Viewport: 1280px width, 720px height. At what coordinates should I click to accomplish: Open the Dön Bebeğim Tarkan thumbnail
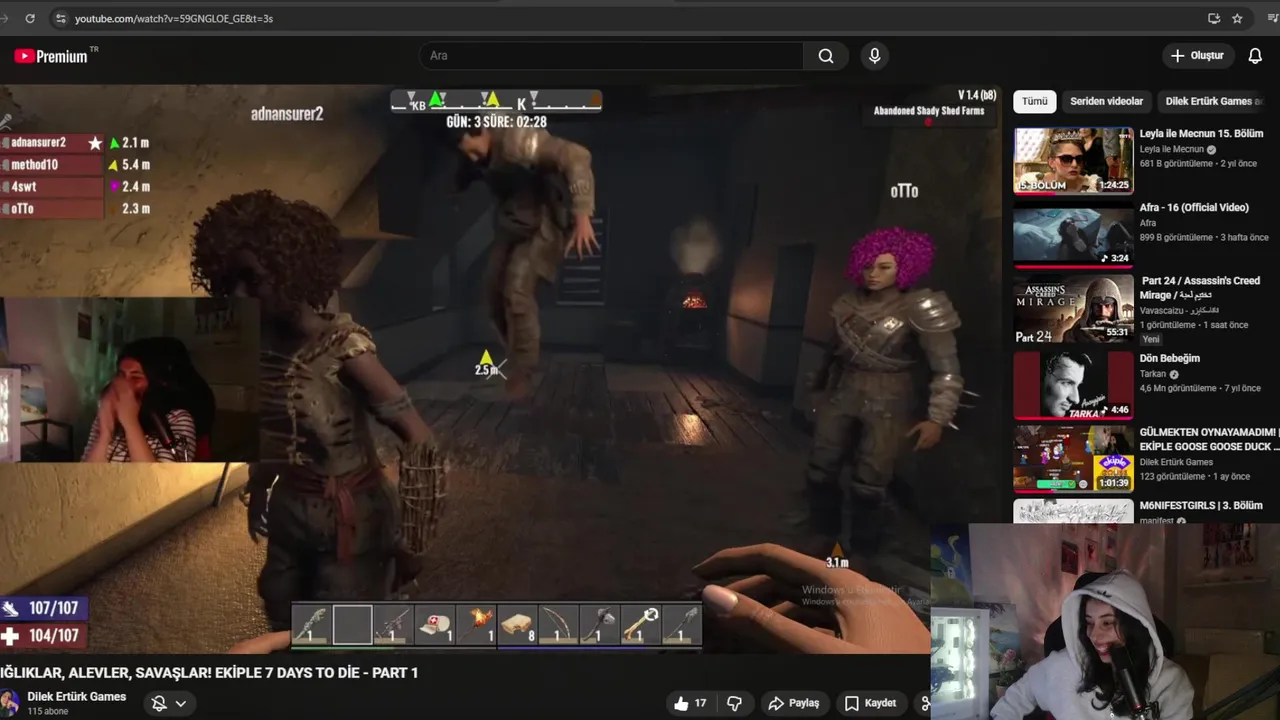(x=1073, y=385)
